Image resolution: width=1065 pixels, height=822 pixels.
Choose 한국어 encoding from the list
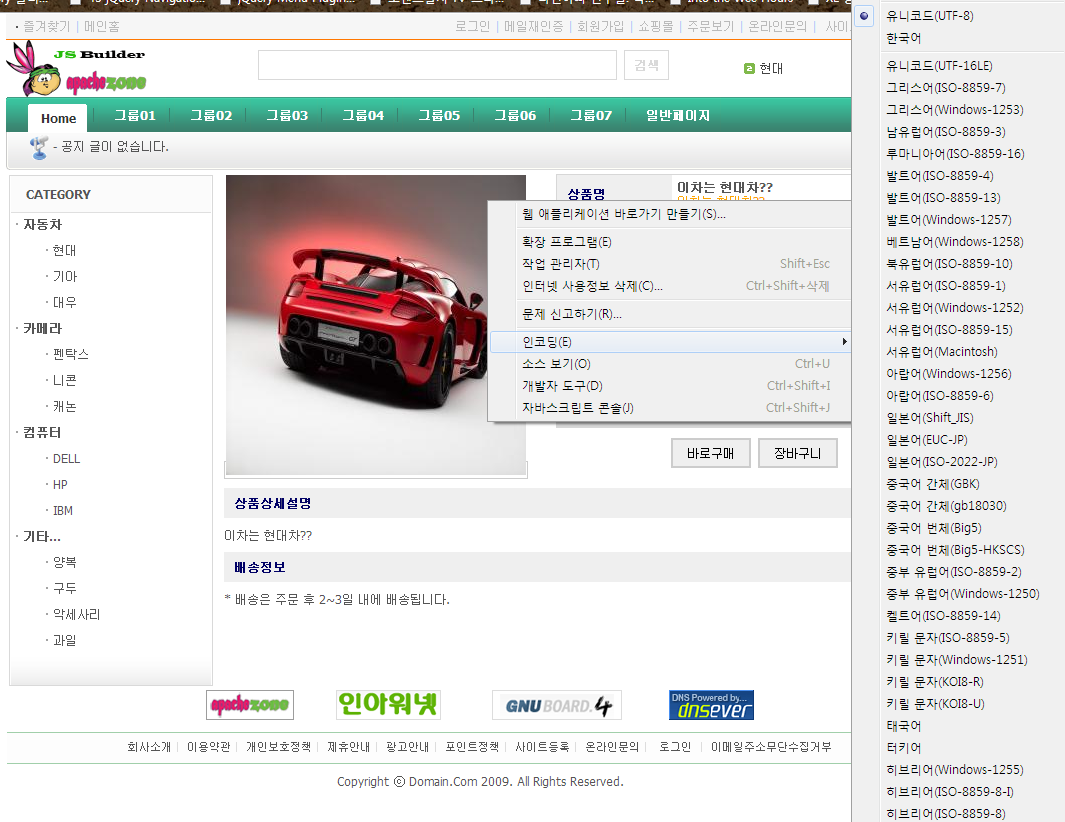(903, 38)
